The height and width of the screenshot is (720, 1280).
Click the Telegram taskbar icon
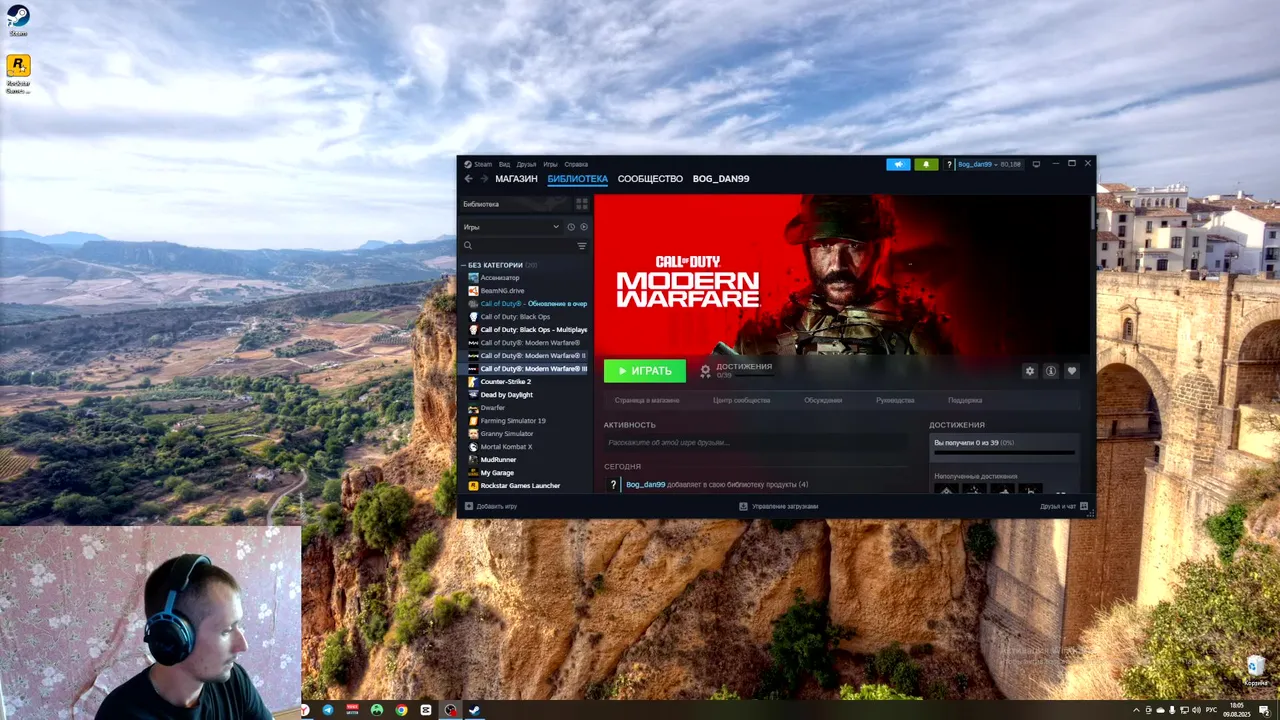tap(327, 710)
